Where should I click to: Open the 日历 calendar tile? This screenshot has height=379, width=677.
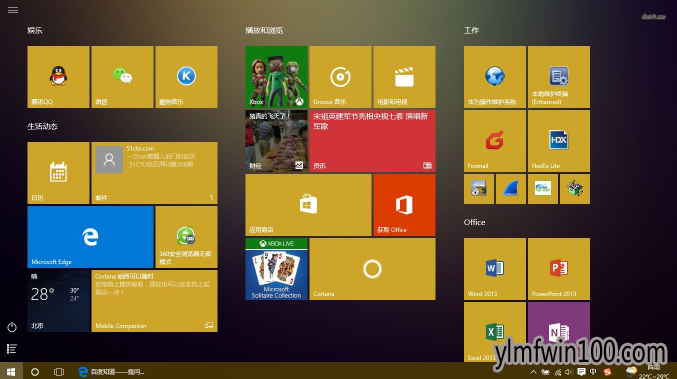[x=58, y=173]
